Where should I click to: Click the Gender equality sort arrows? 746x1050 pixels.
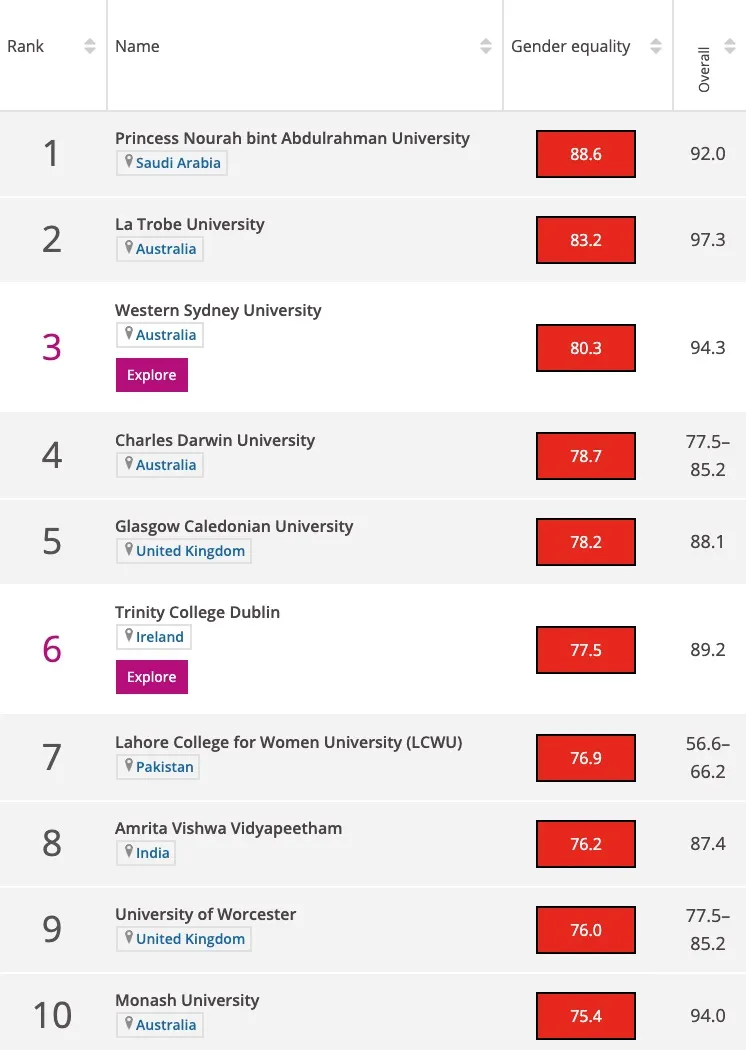656,46
